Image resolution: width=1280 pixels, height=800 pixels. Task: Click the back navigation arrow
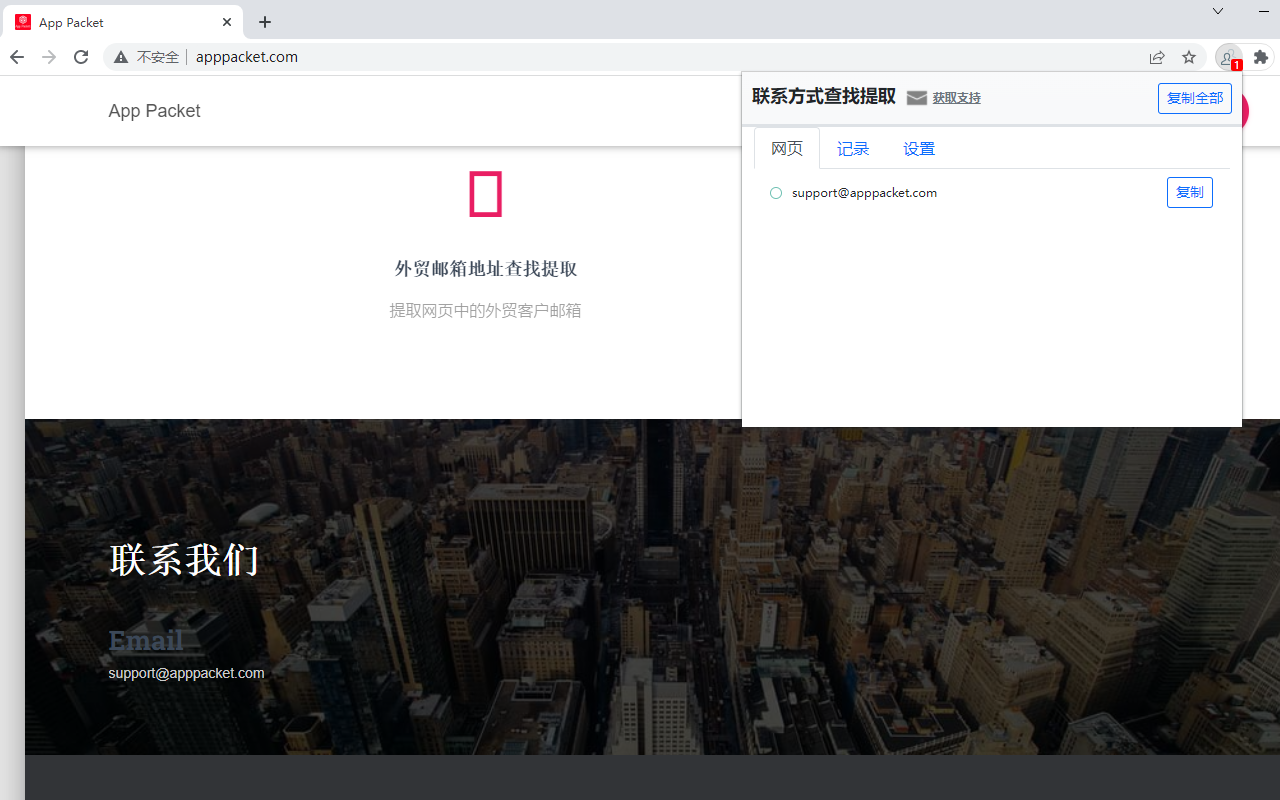[x=16, y=57]
